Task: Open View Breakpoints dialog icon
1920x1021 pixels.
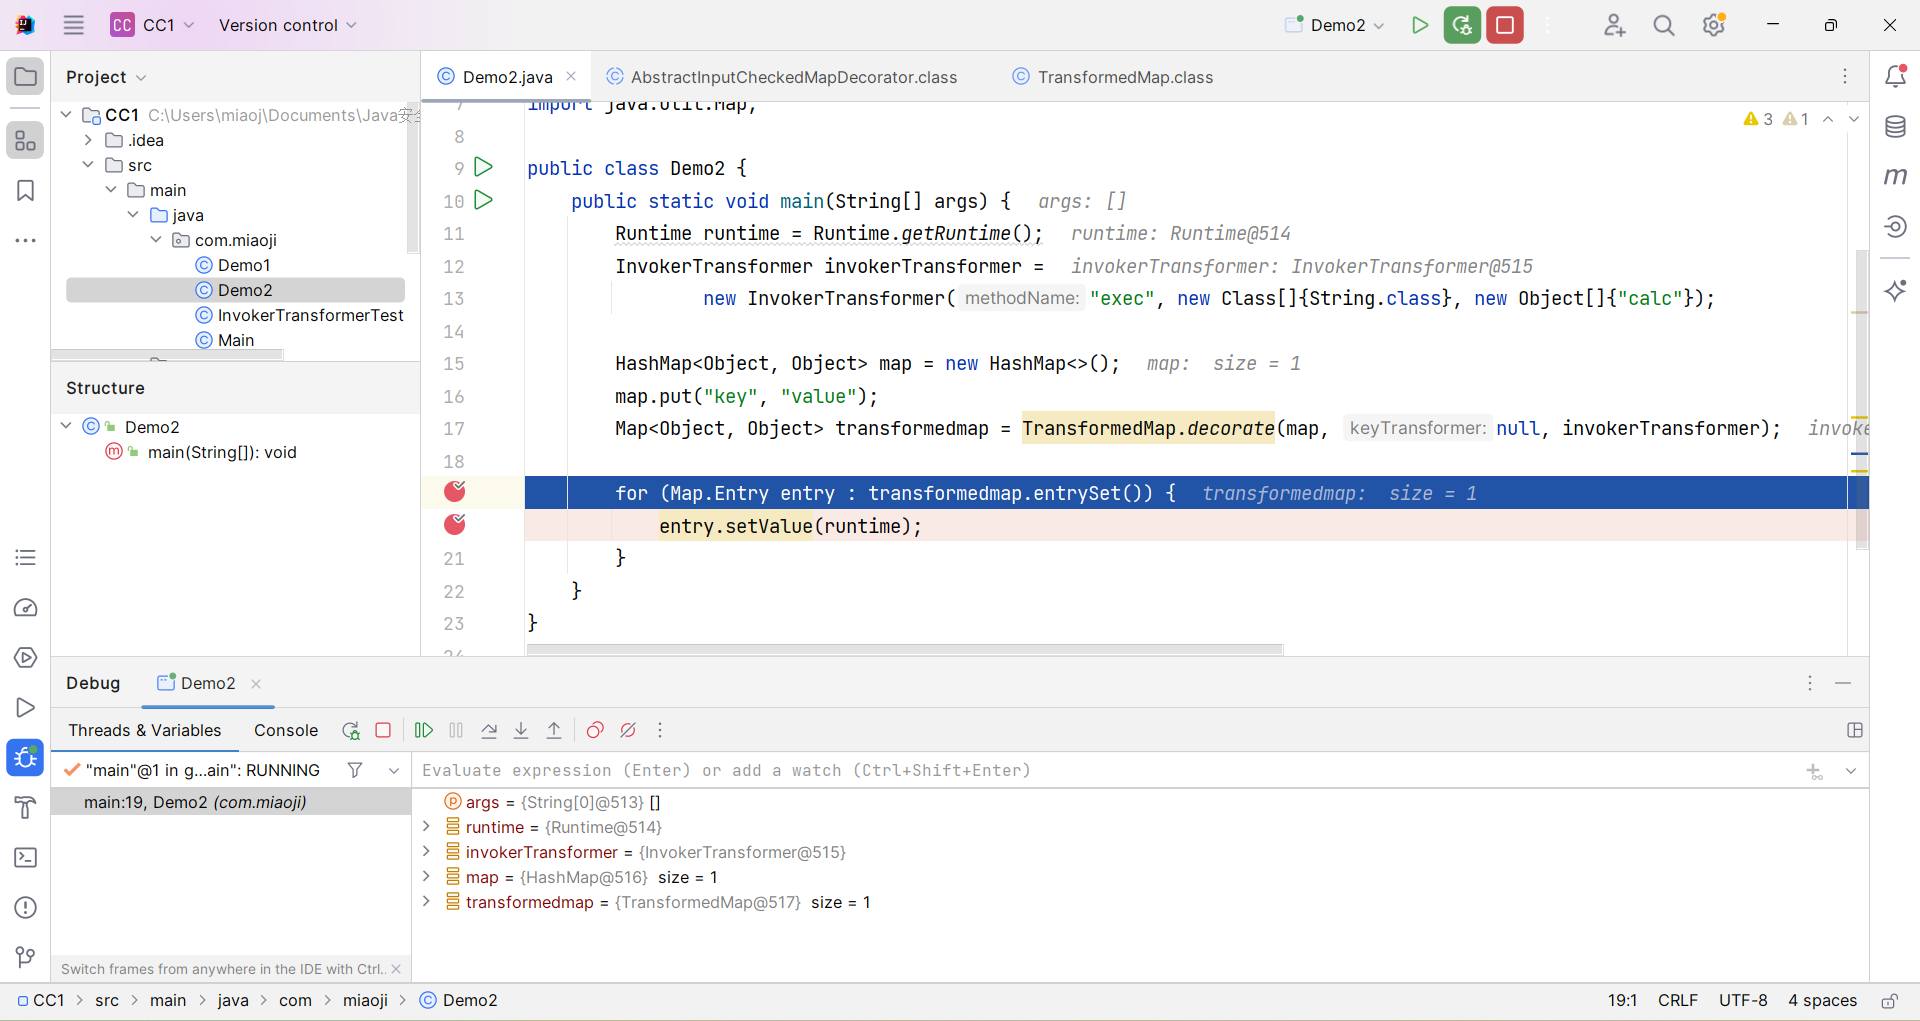Action: pos(595,731)
